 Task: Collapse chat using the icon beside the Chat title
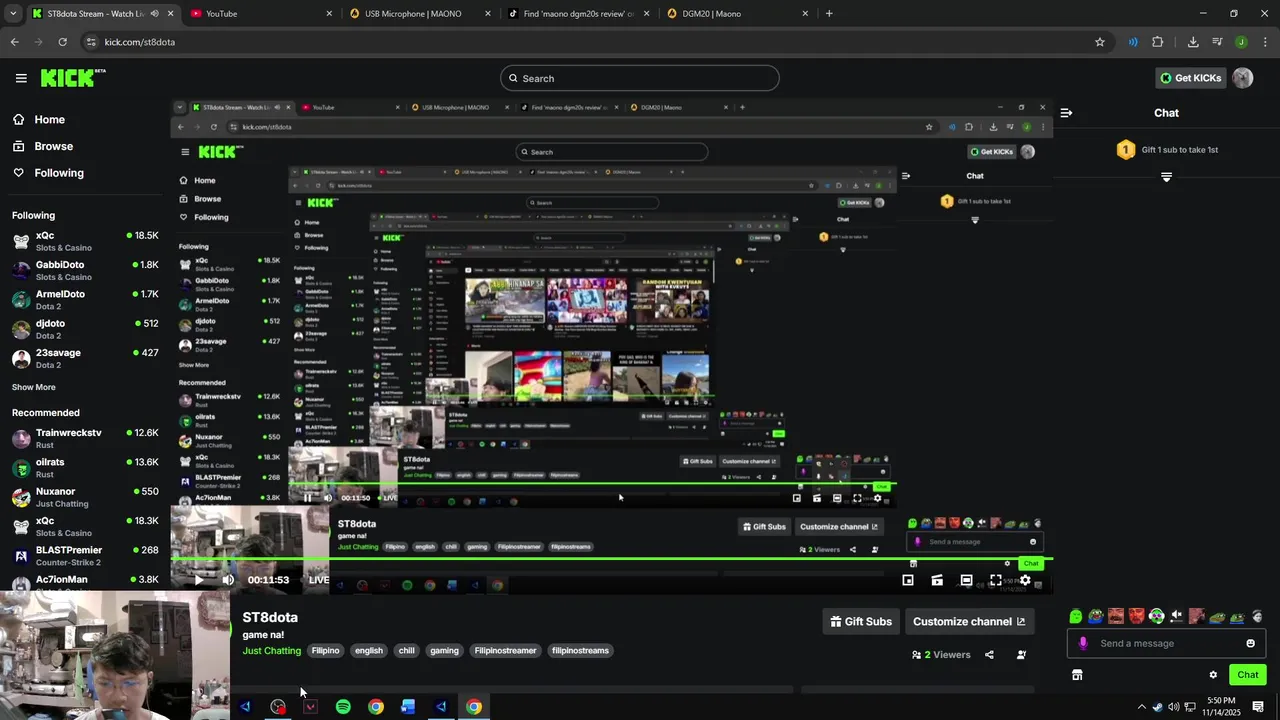[x=1066, y=113]
